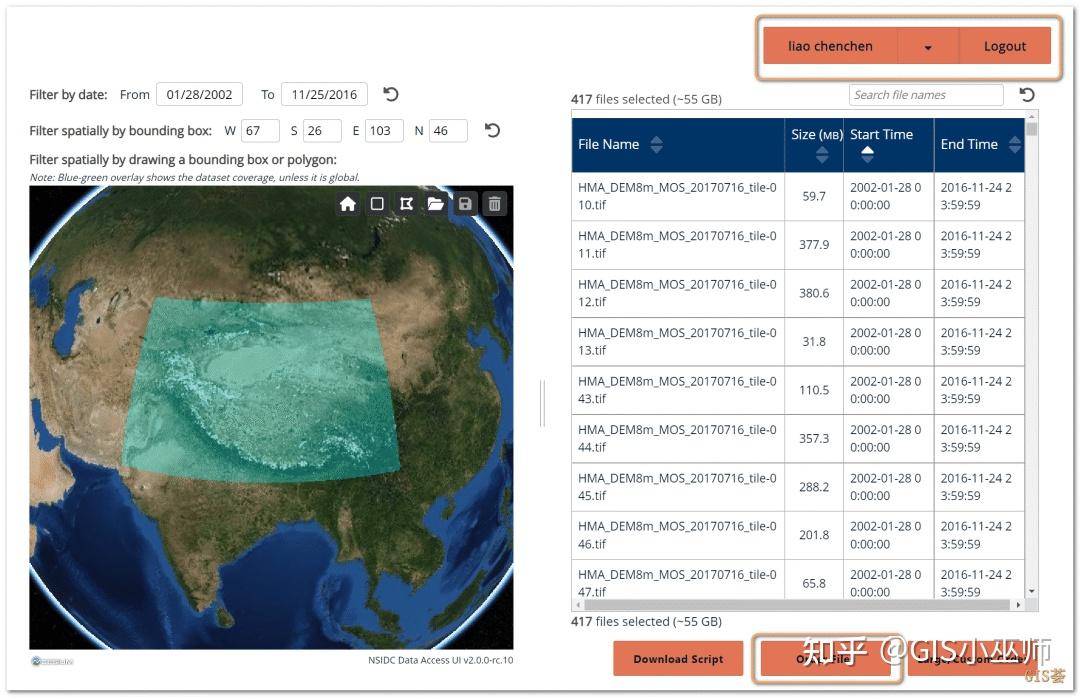Screen dimensions: 1080x697
Task: Expand the user account dropdown arrow
Action: click(928, 46)
